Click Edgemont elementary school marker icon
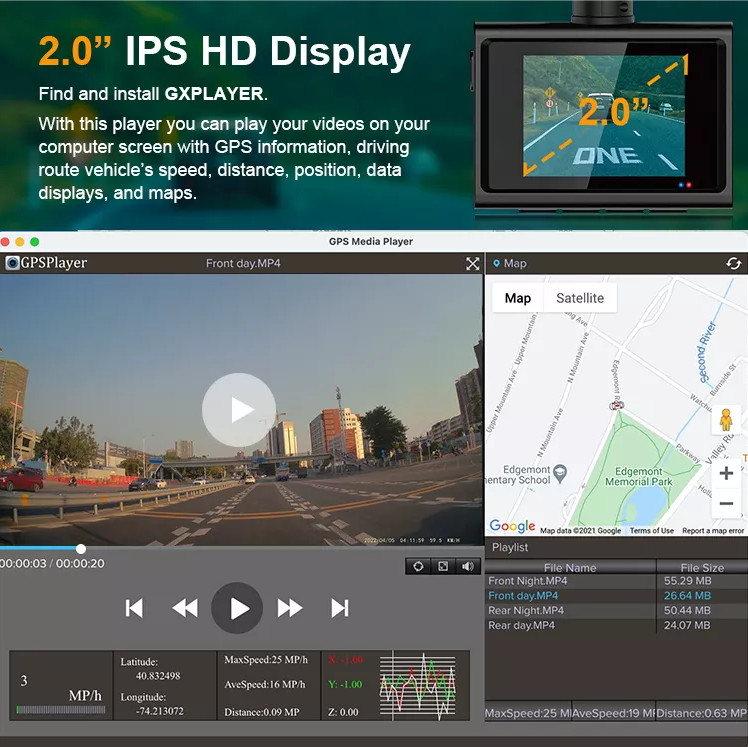 (560, 473)
